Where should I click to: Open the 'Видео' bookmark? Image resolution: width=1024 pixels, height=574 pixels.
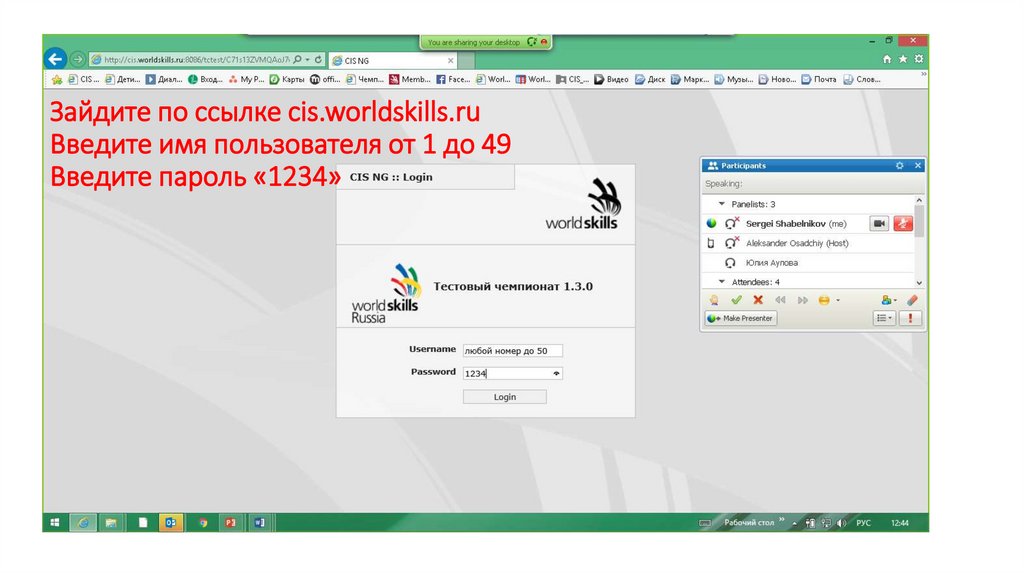(611, 80)
